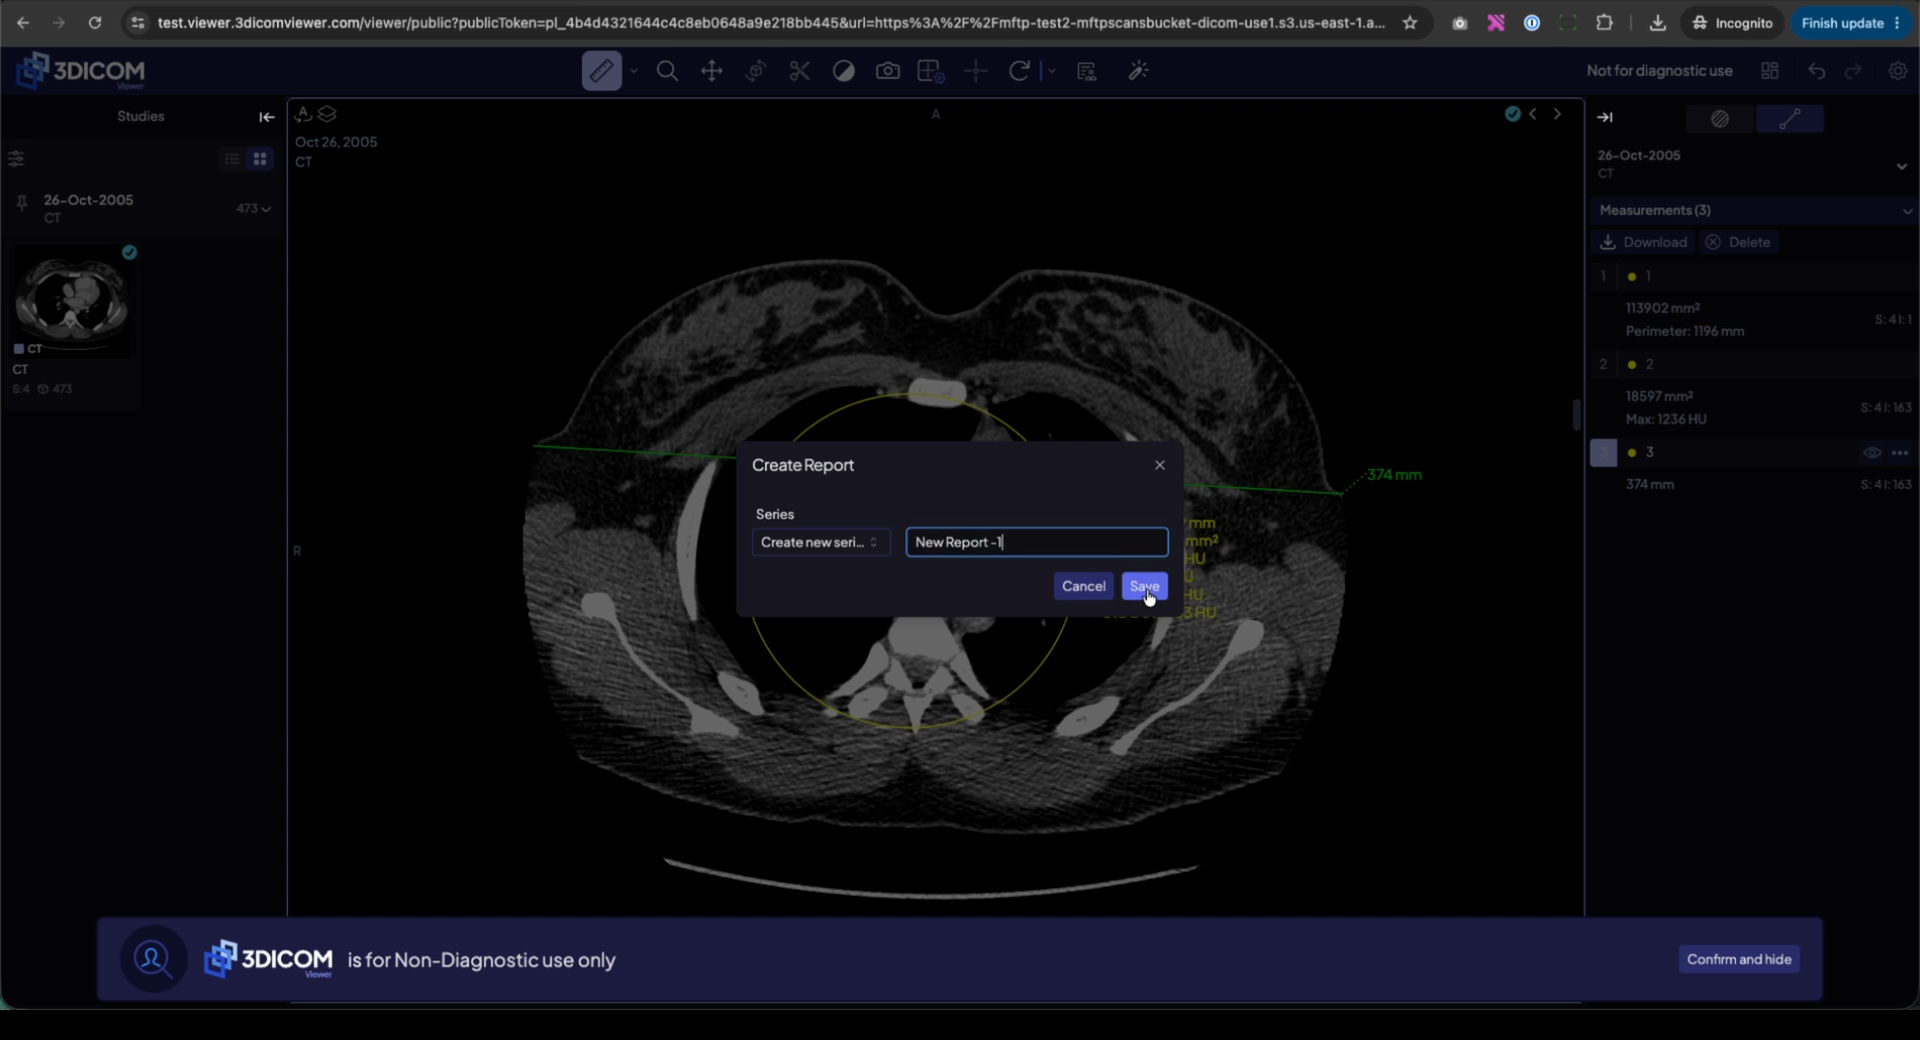Select the pan move tool
The image size is (1920, 1040).
coord(711,71)
